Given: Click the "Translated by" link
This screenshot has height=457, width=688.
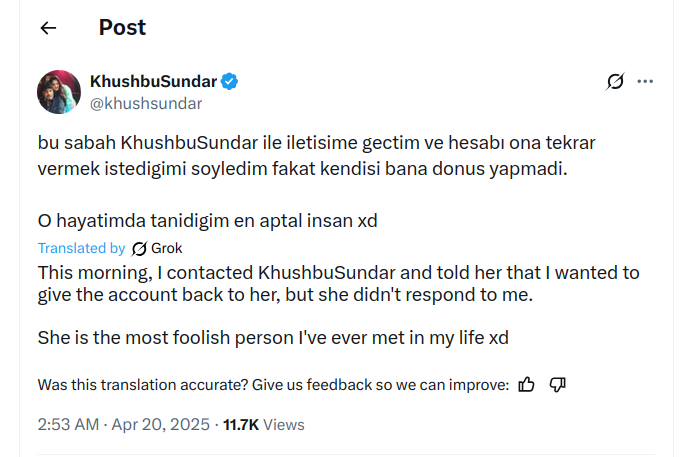Looking at the screenshot, I should pos(81,249).
